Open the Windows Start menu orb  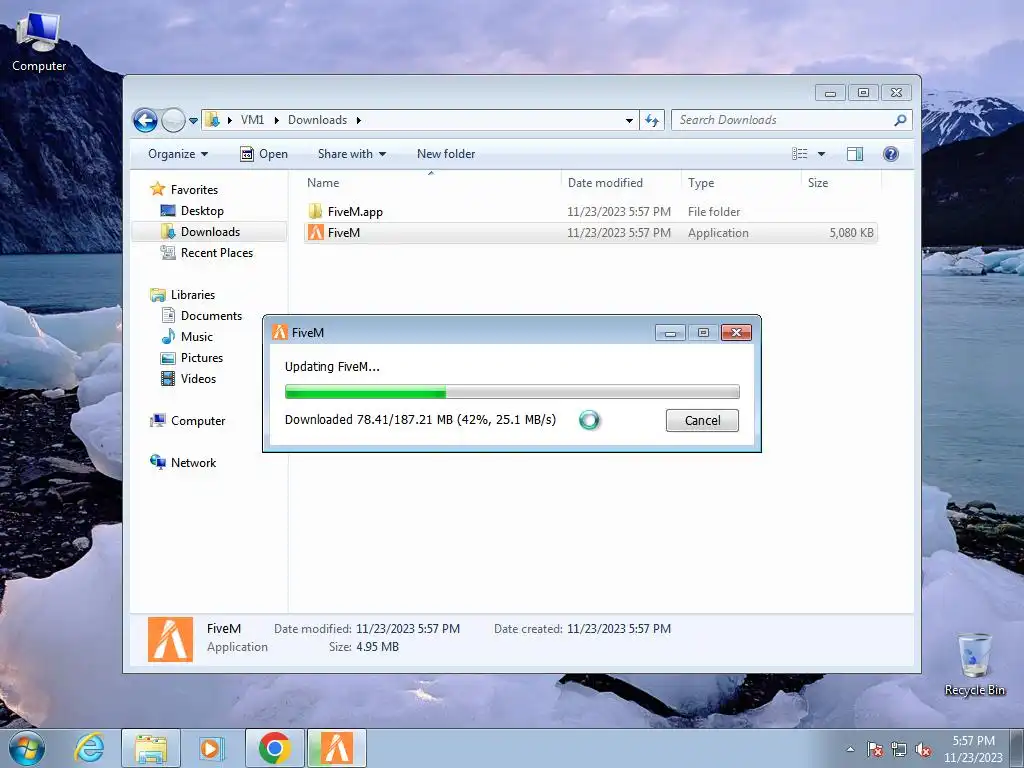pyautogui.click(x=27, y=748)
